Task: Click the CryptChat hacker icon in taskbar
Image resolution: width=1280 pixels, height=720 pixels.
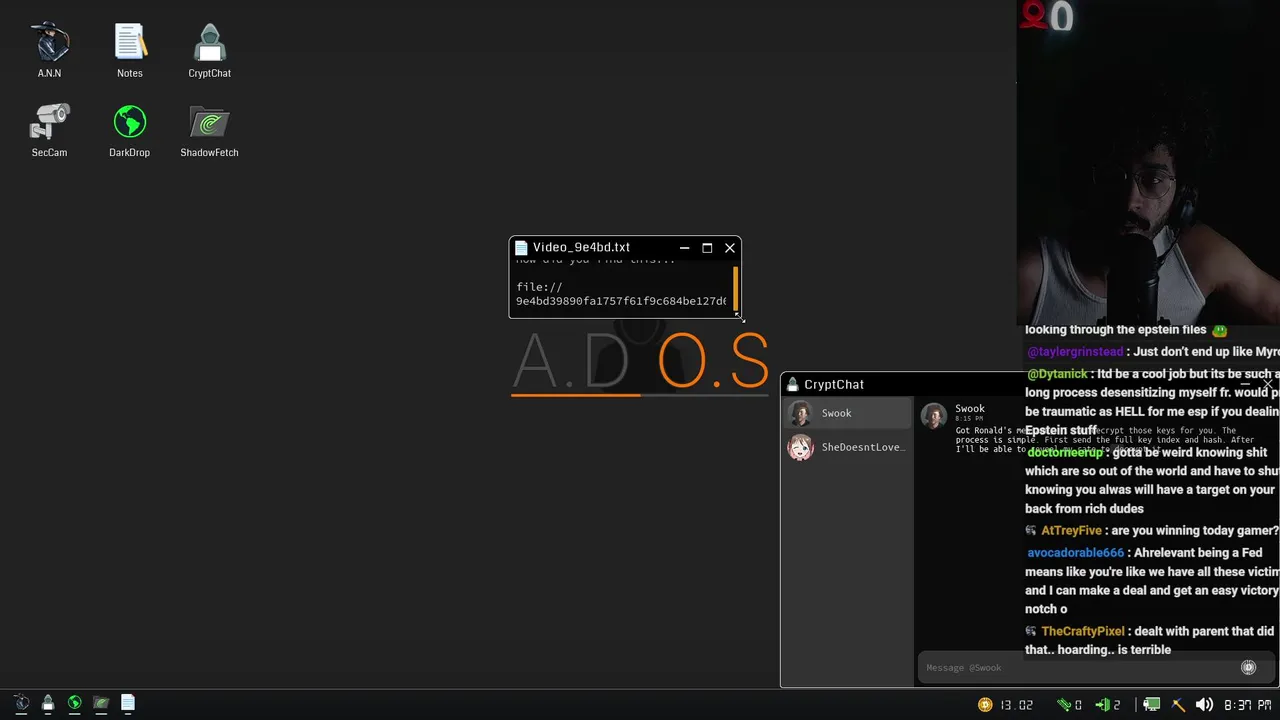Action: [48, 704]
